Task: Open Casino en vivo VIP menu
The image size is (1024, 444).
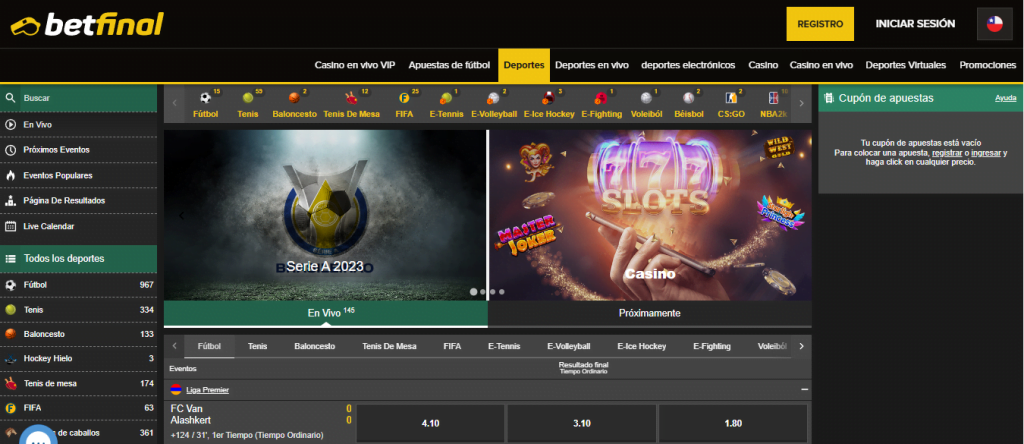Action: 355,65
